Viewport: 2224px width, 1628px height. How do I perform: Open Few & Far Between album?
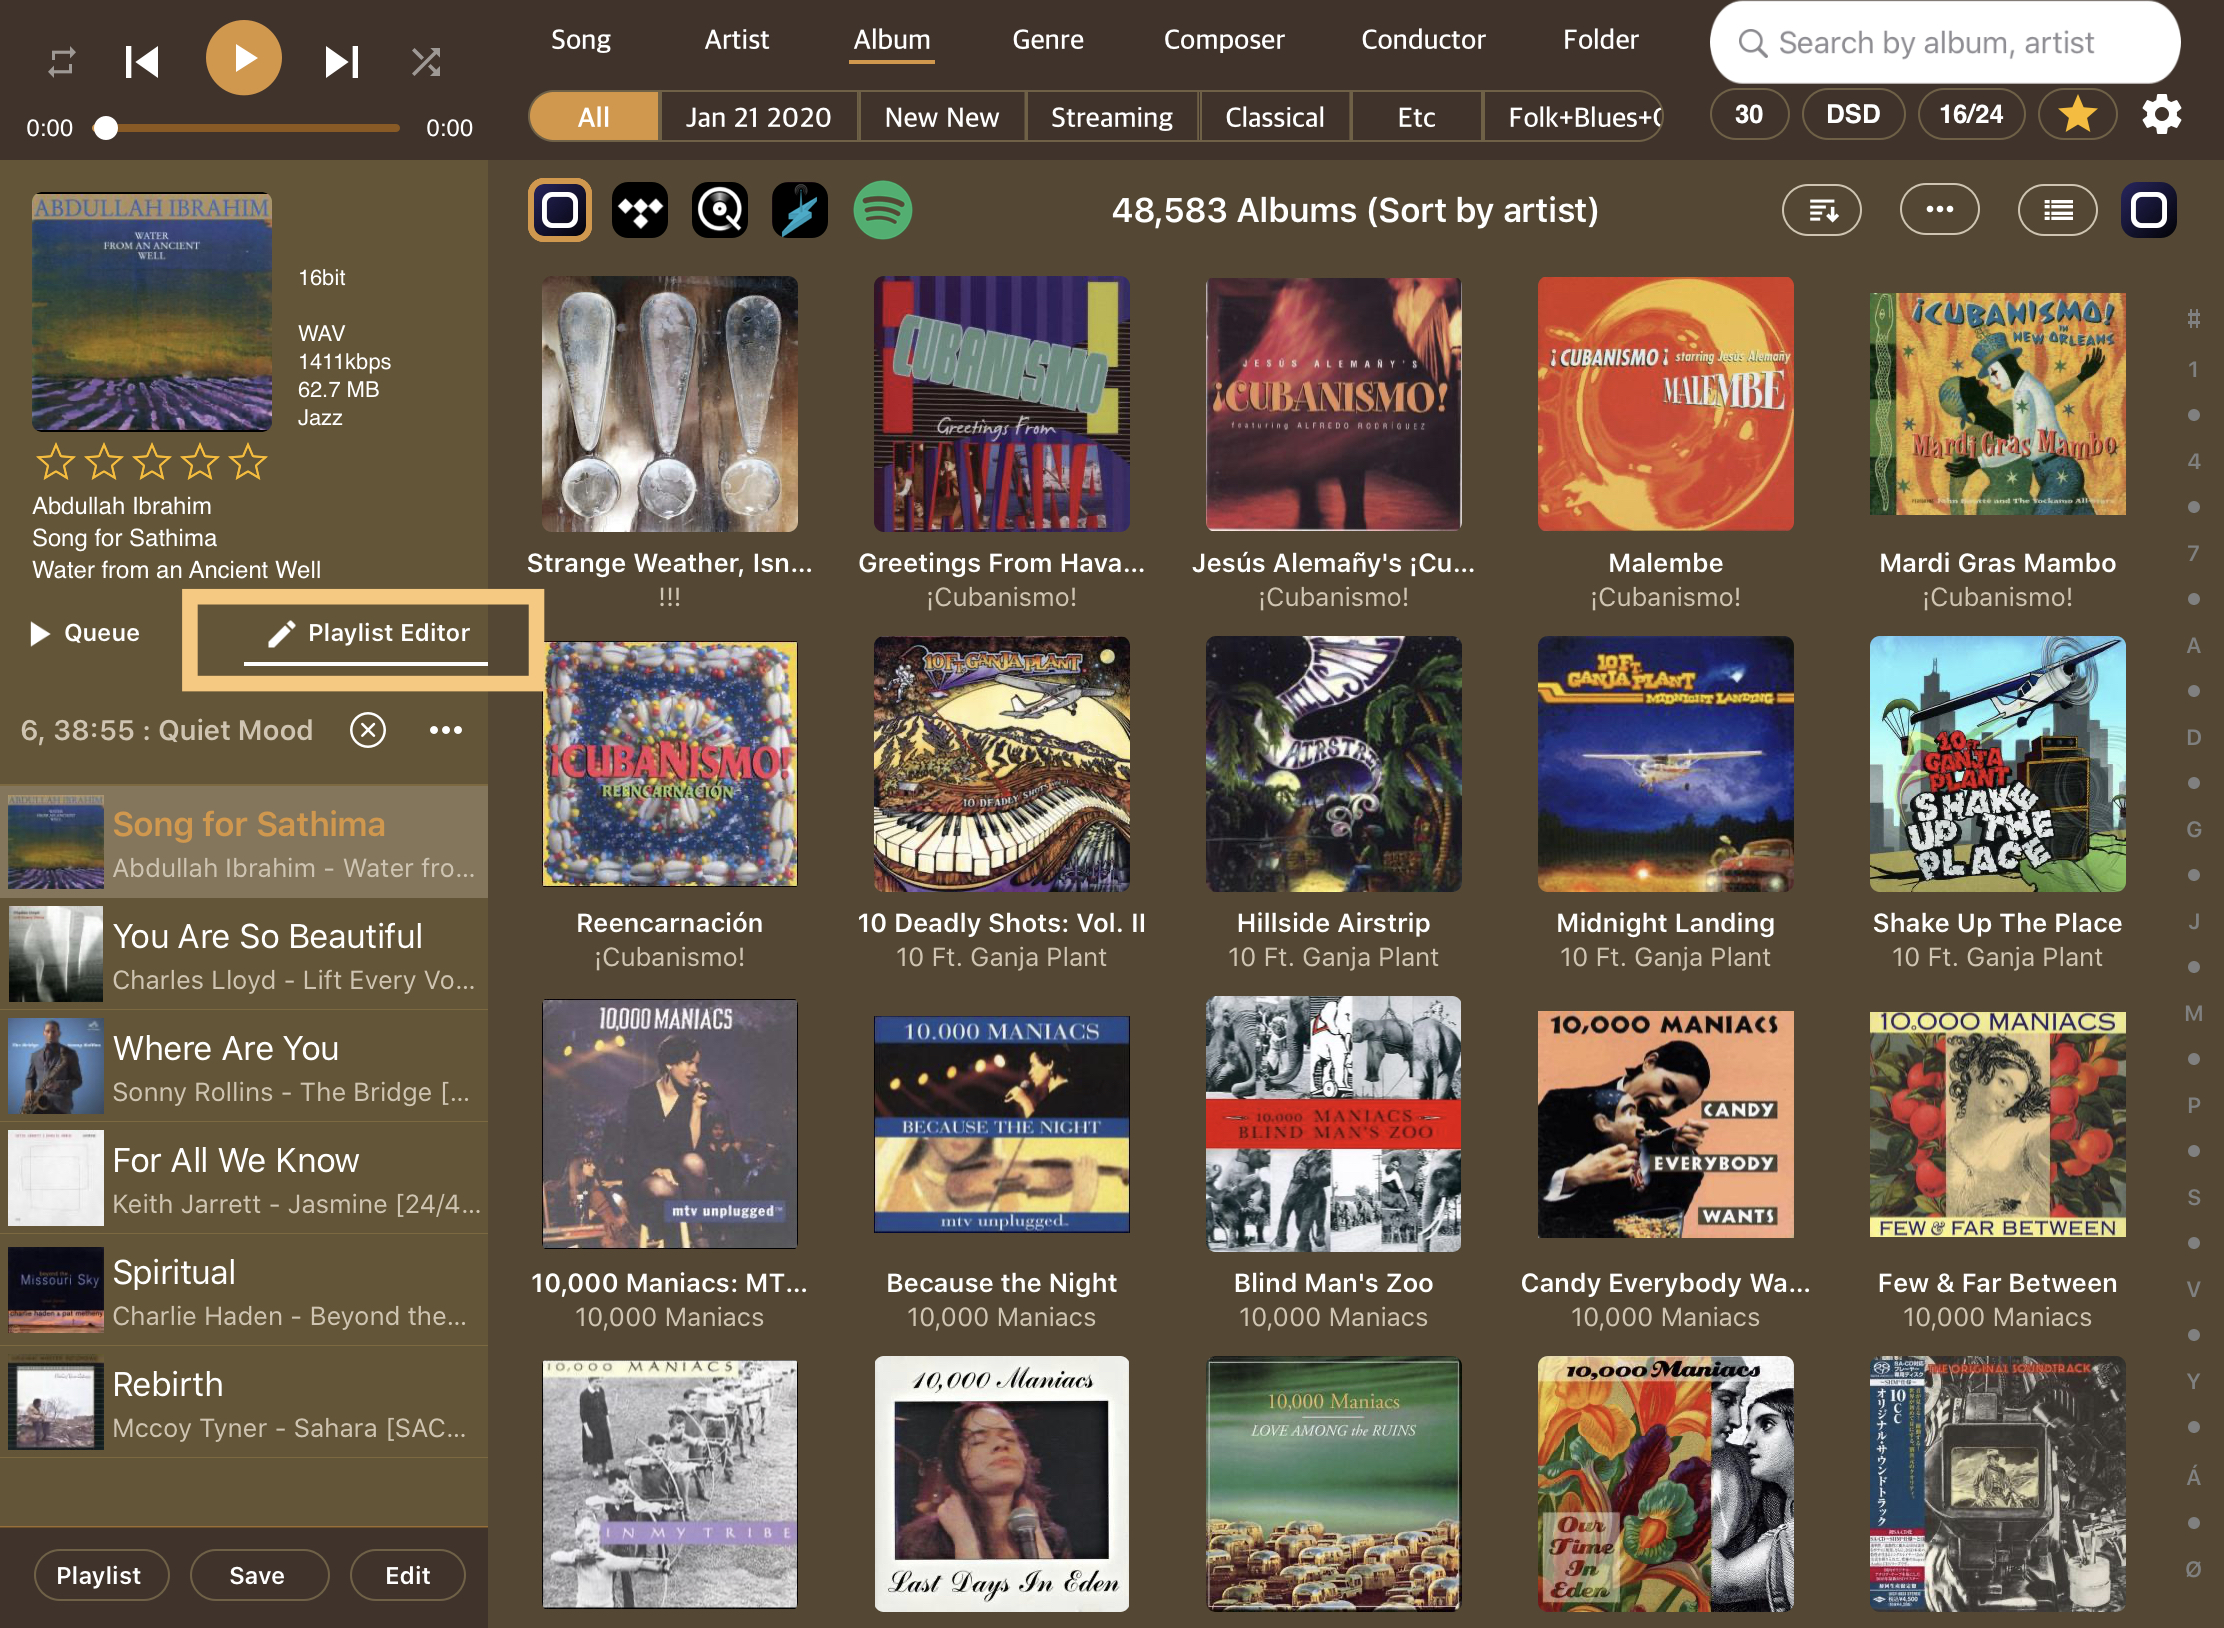coord(1998,1124)
